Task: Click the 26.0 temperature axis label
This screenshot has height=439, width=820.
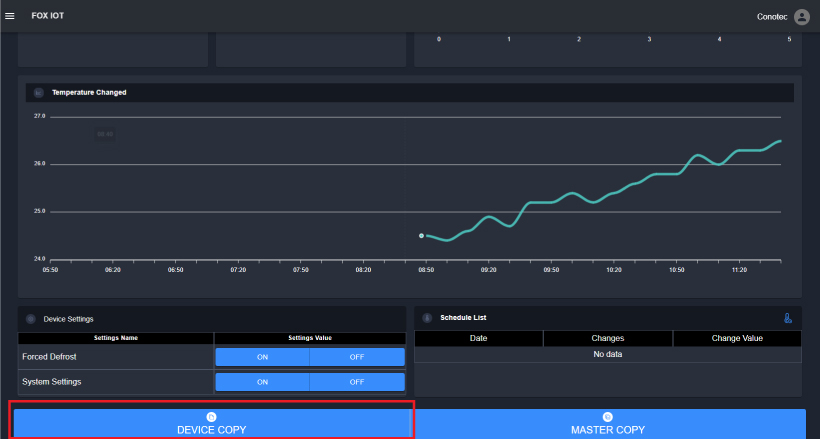Action: pos(40,164)
